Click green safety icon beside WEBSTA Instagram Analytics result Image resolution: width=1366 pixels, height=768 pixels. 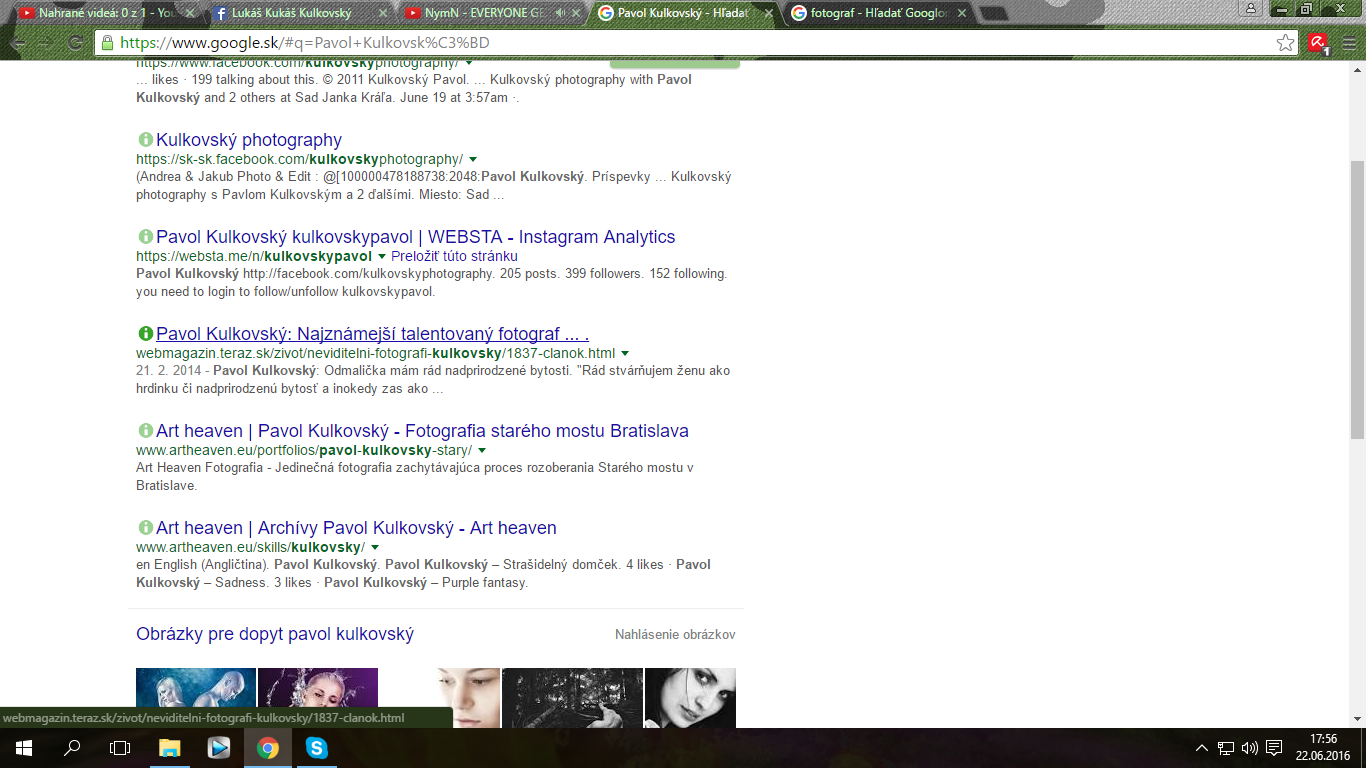coord(145,237)
